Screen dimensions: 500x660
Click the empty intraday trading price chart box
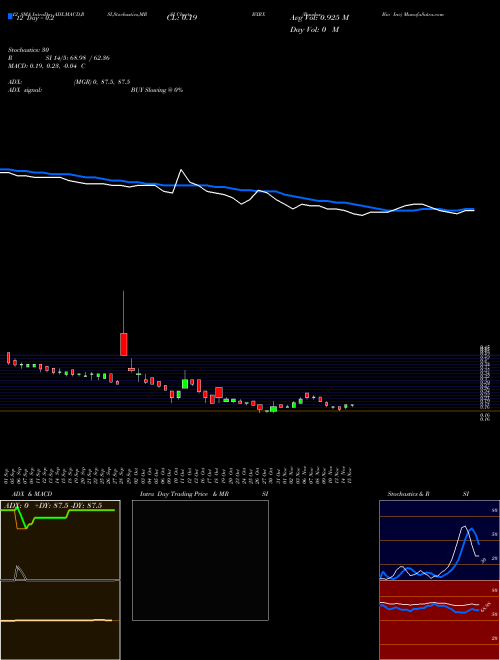click(200, 560)
